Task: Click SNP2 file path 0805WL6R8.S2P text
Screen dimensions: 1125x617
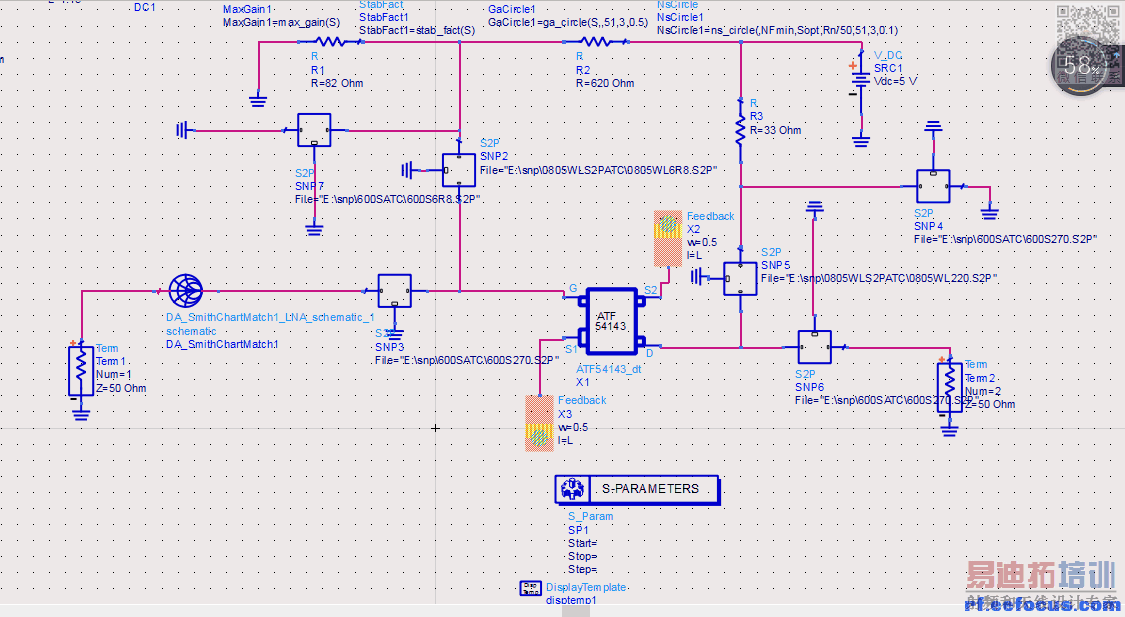Action: (x=599, y=170)
